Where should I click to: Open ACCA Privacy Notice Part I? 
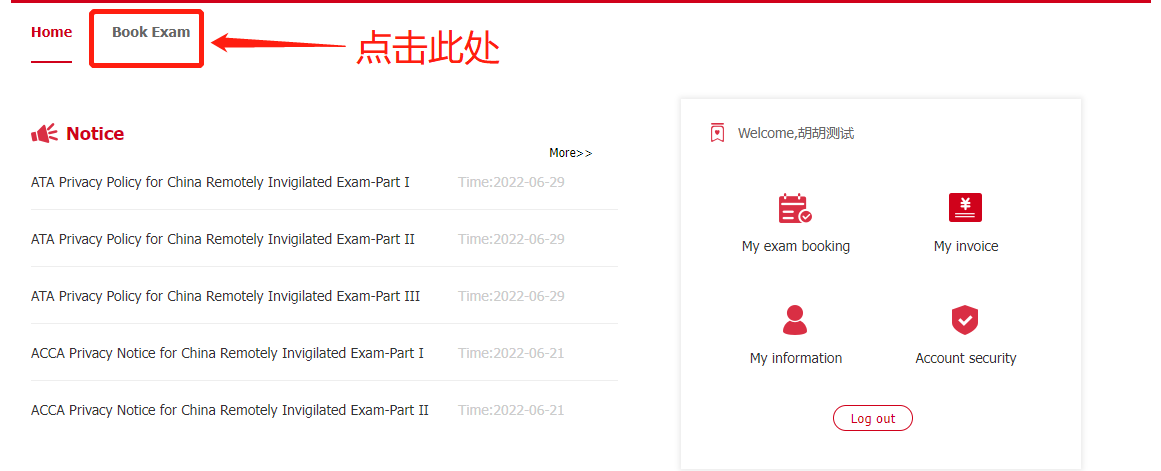(227, 353)
